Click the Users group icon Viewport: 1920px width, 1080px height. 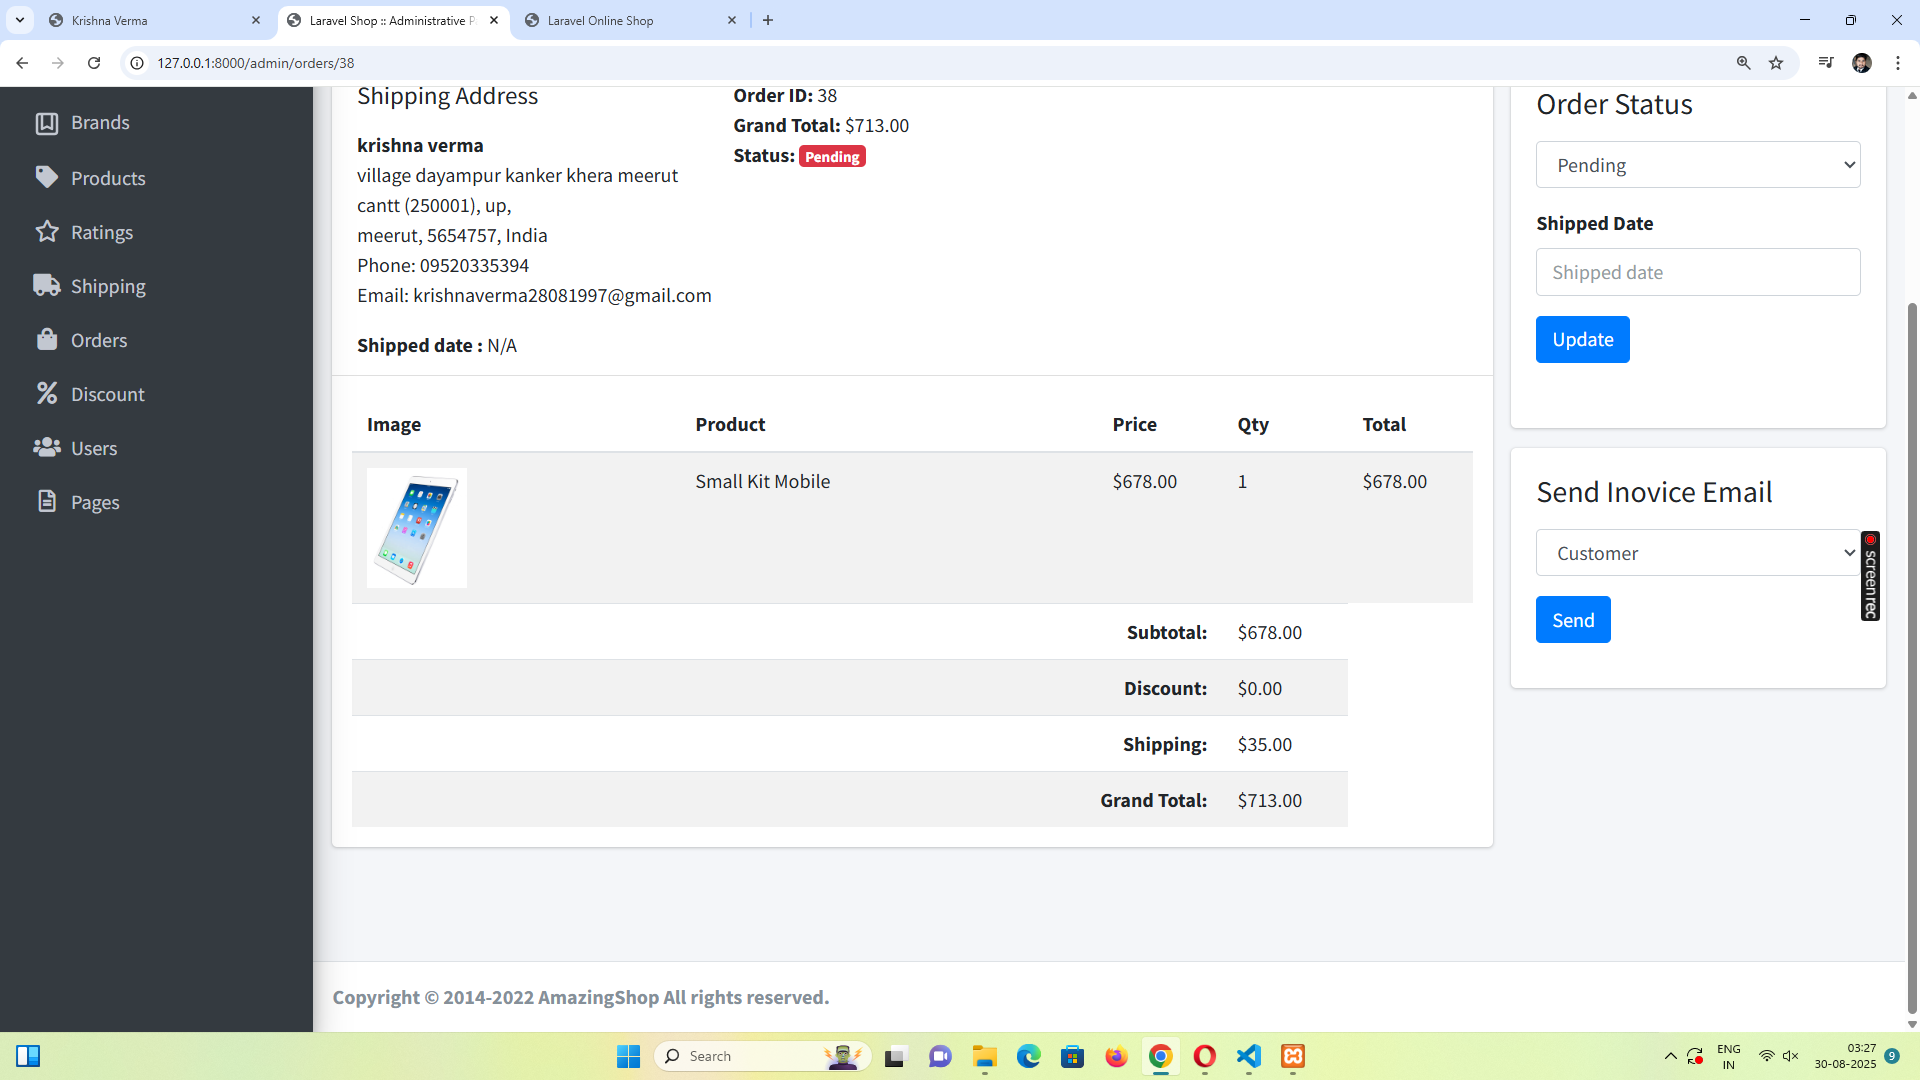point(46,448)
